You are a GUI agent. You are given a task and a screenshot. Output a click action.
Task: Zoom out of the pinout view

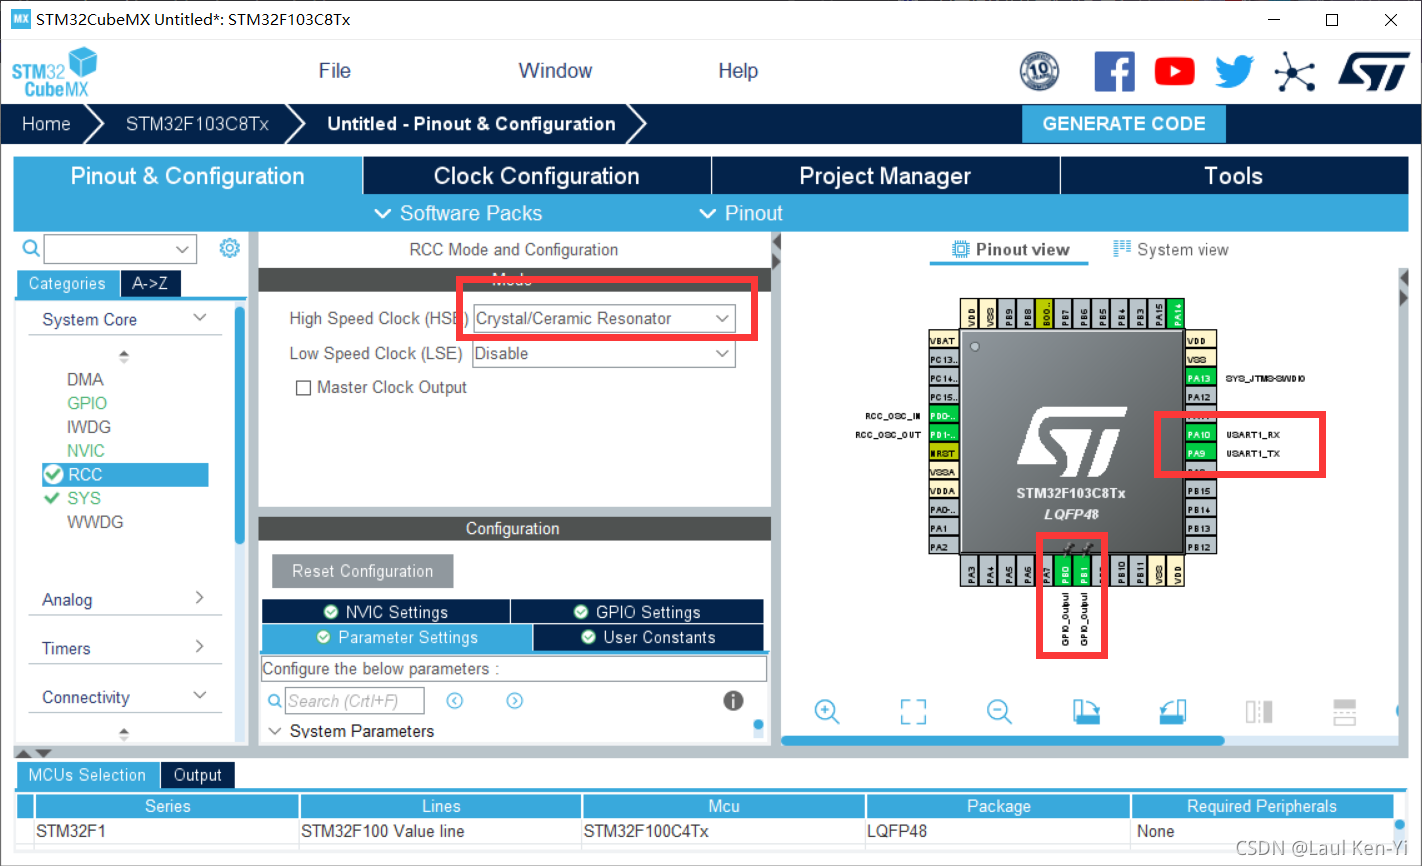999,711
